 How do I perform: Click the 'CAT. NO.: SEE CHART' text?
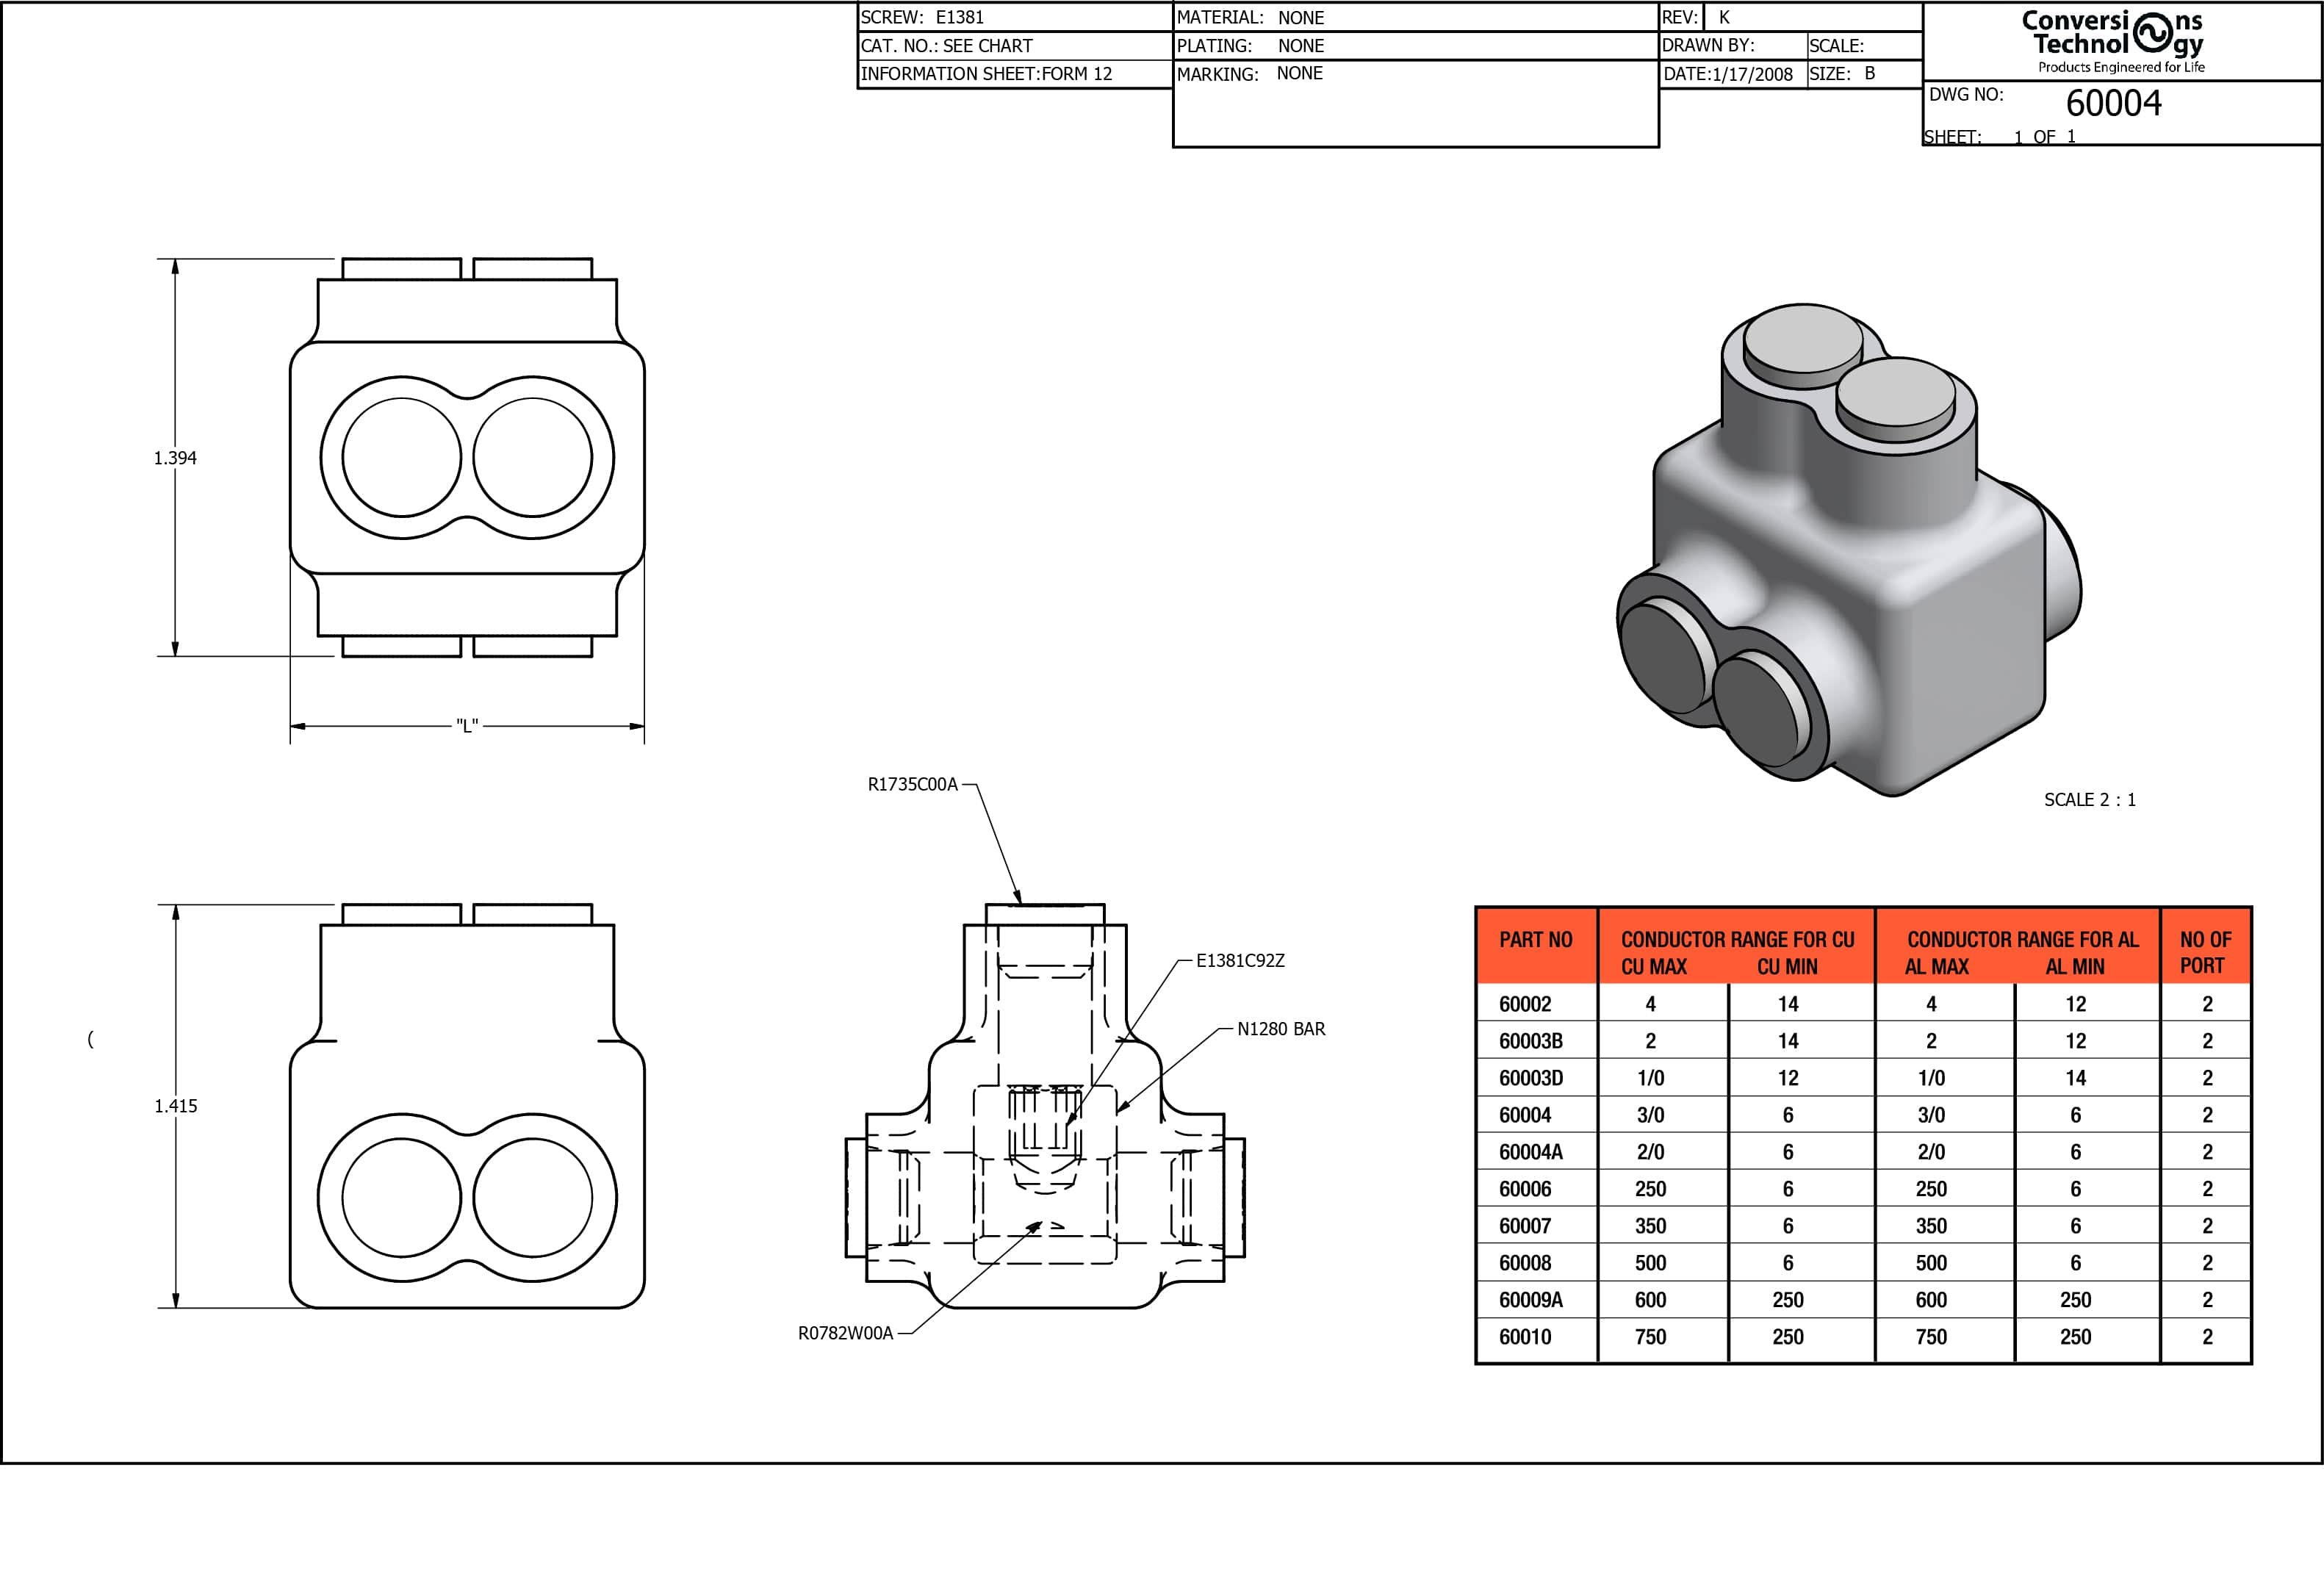tap(946, 46)
